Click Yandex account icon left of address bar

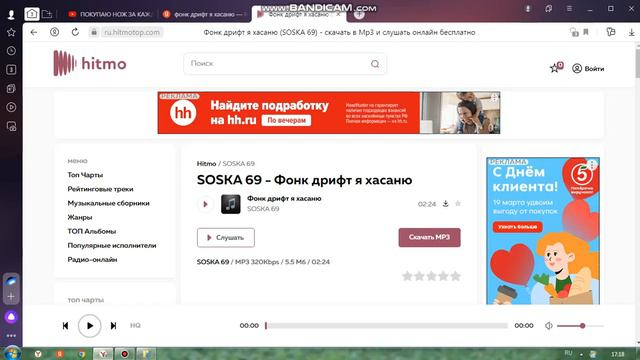[x=54, y=32]
